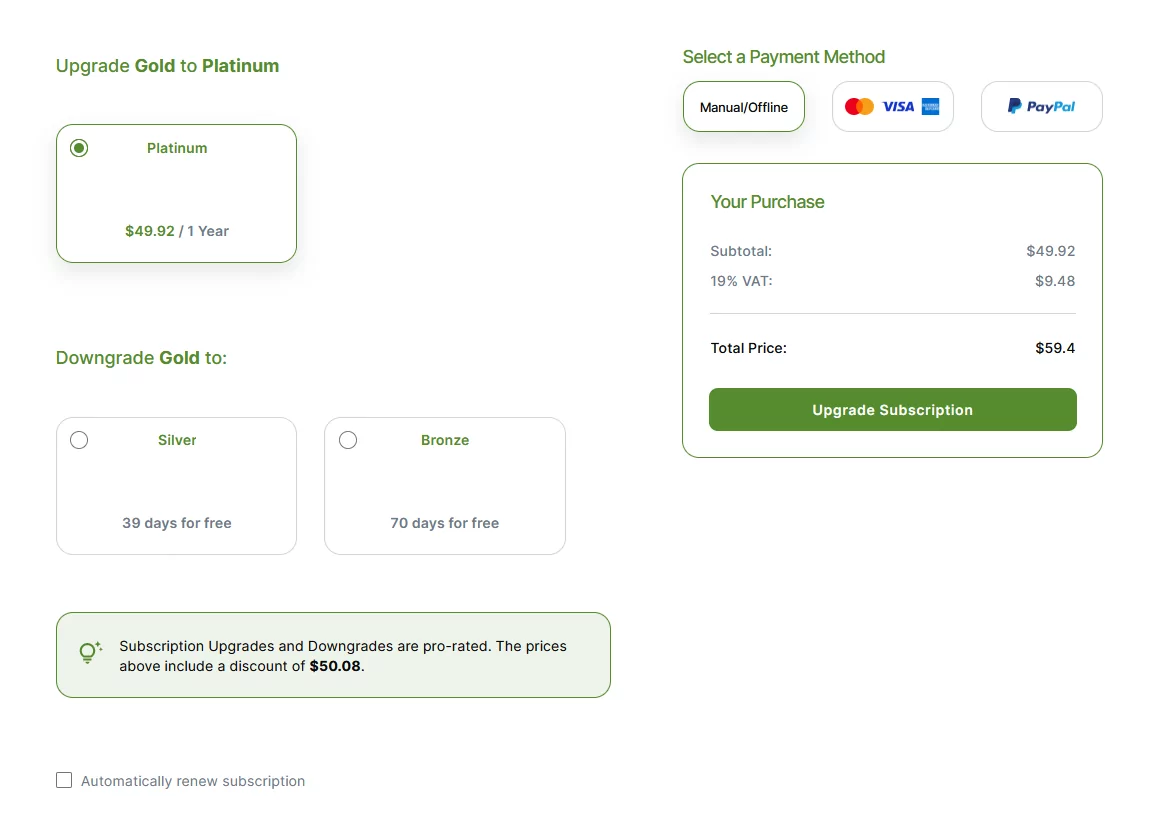
Task: Click the Silver plan name label
Action: click(177, 440)
